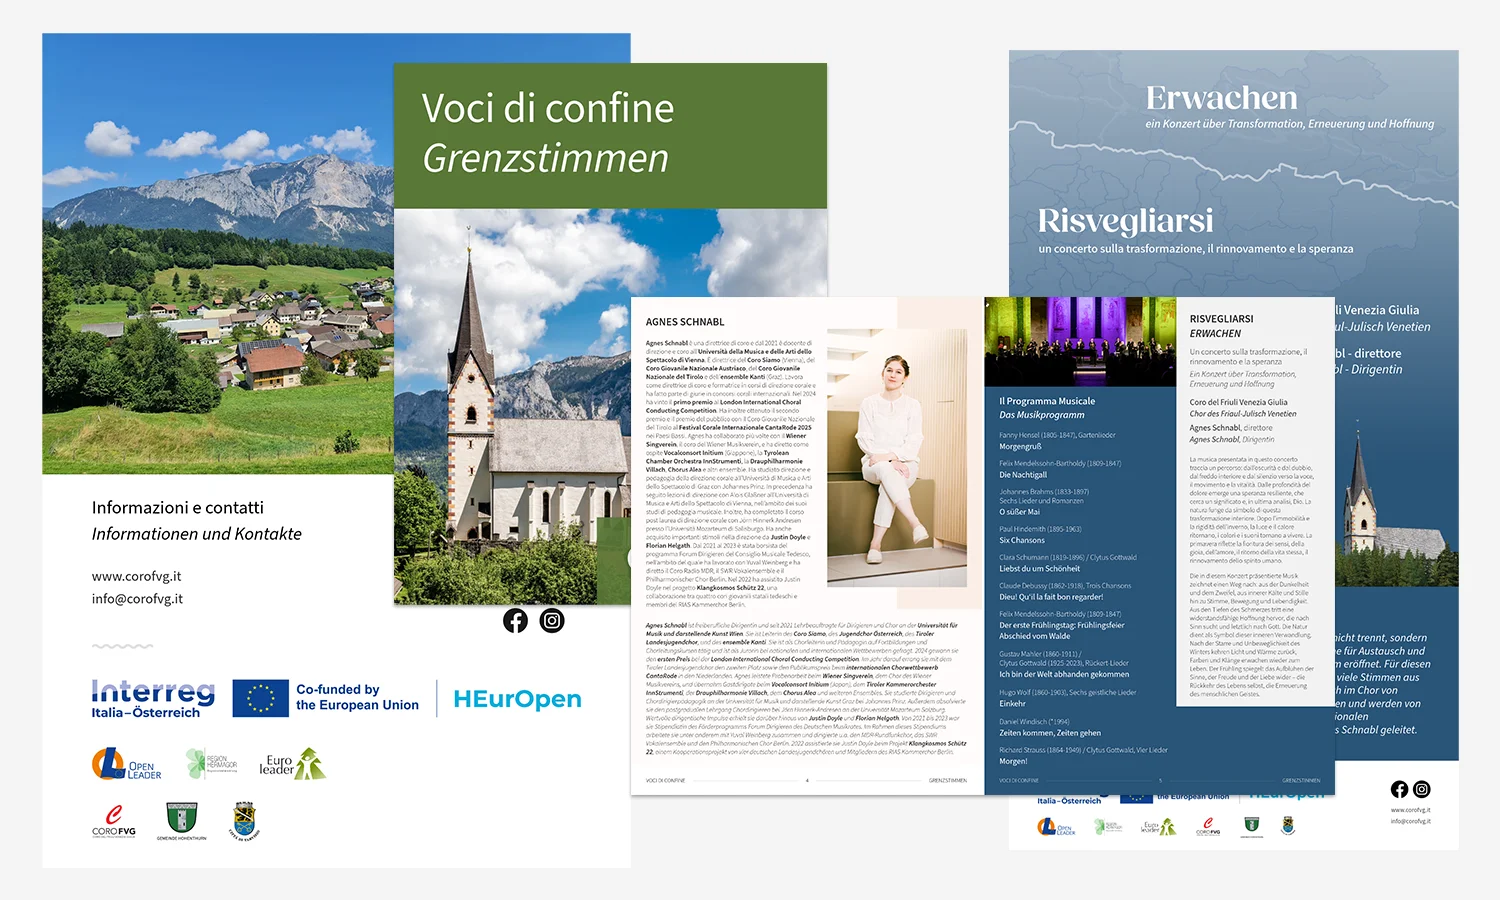Screen dimensions: 1500x900
Task: Click the 'Grenzstimmen' title on green banner
Action: click(x=545, y=158)
